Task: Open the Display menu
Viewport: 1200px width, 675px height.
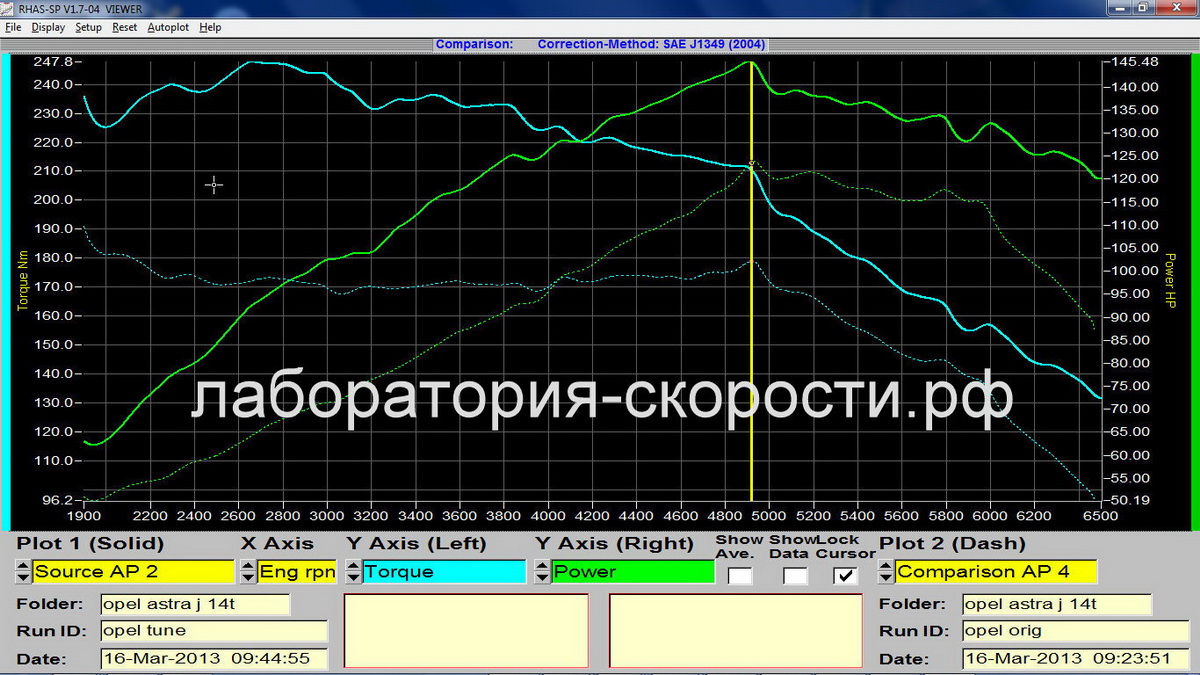Action: point(48,27)
